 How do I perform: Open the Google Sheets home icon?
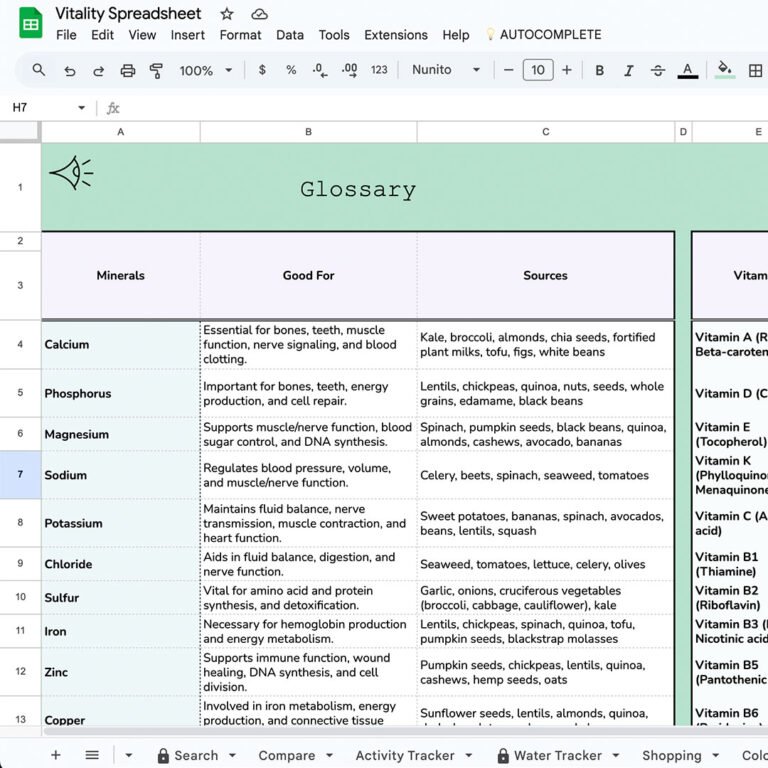[30, 23]
